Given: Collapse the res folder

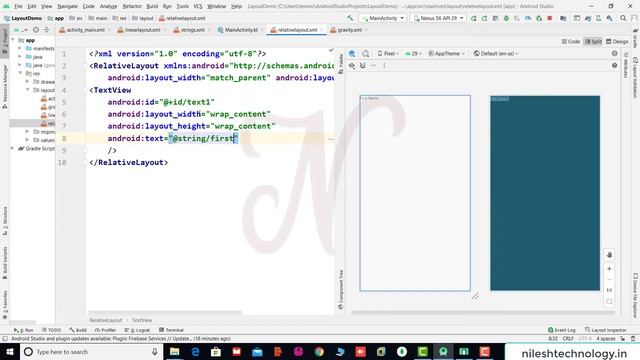Looking at the screenshot, I should click(20, 73).
